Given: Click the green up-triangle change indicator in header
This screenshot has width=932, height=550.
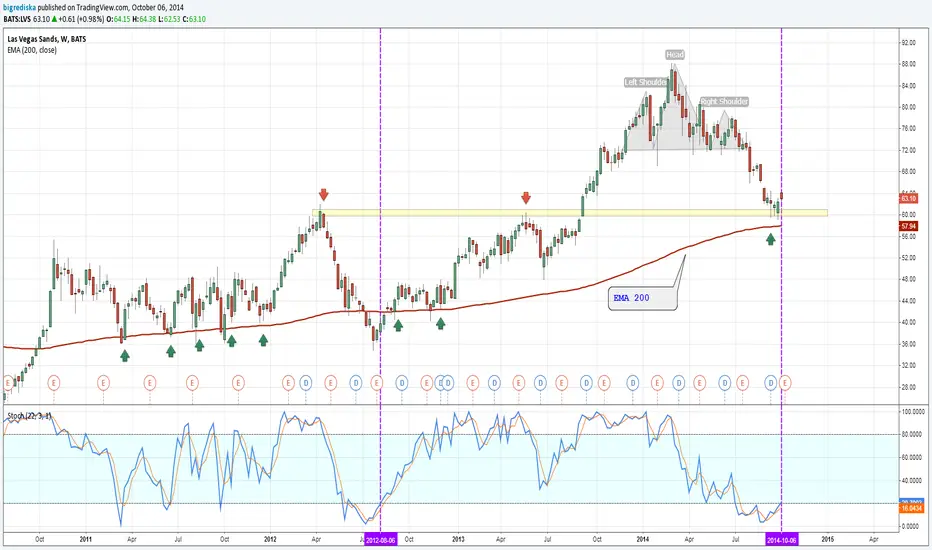Looking at the screenshot, I should [x=54, y=19].
